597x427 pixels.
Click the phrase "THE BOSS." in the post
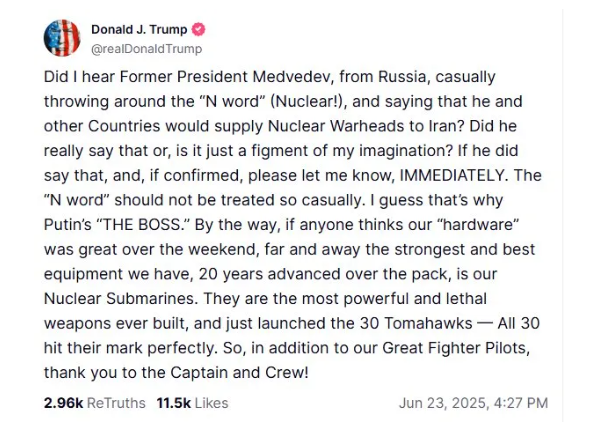click(144, 225)
